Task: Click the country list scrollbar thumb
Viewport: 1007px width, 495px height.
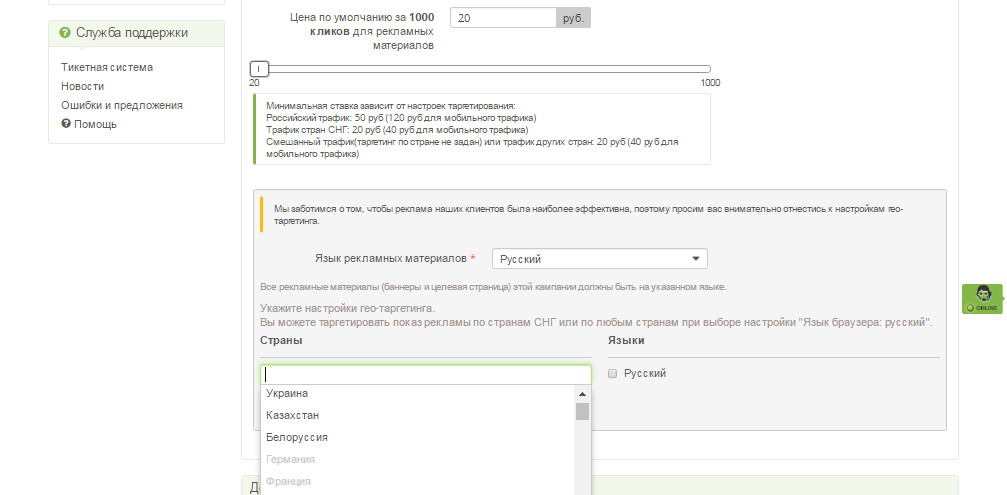Action: point(582,411)
